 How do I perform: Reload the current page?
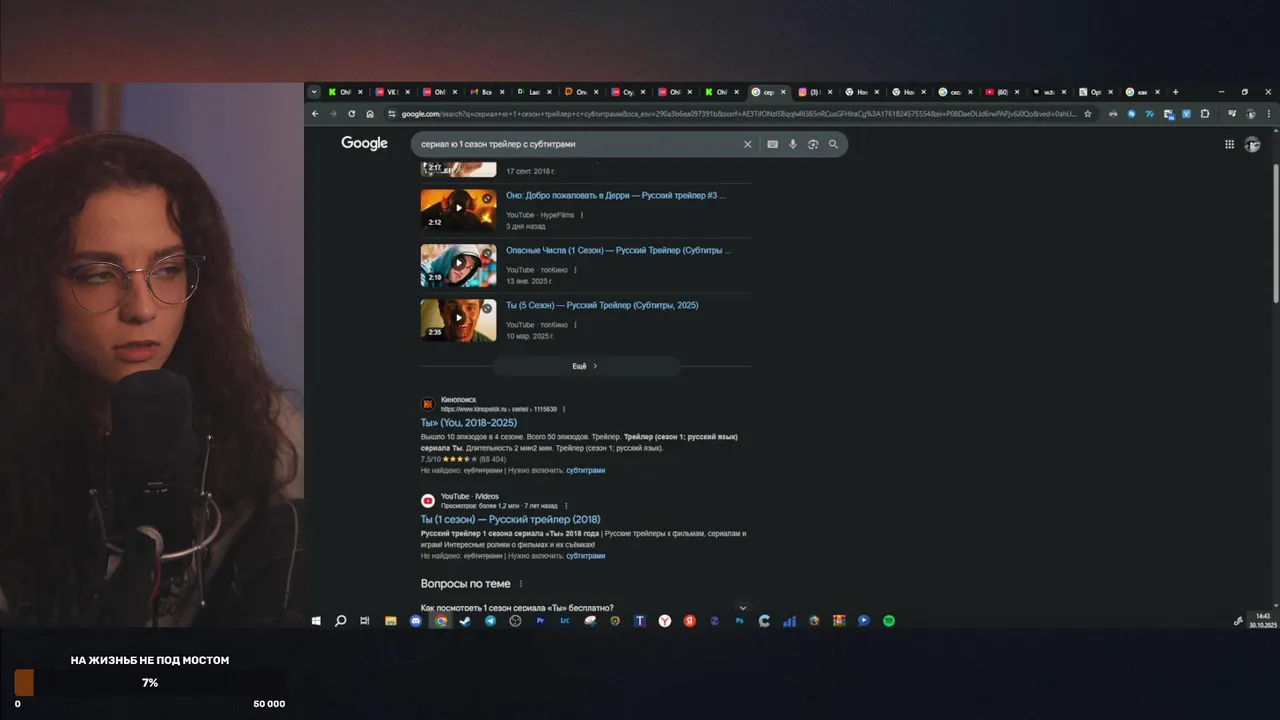point(351,114)
